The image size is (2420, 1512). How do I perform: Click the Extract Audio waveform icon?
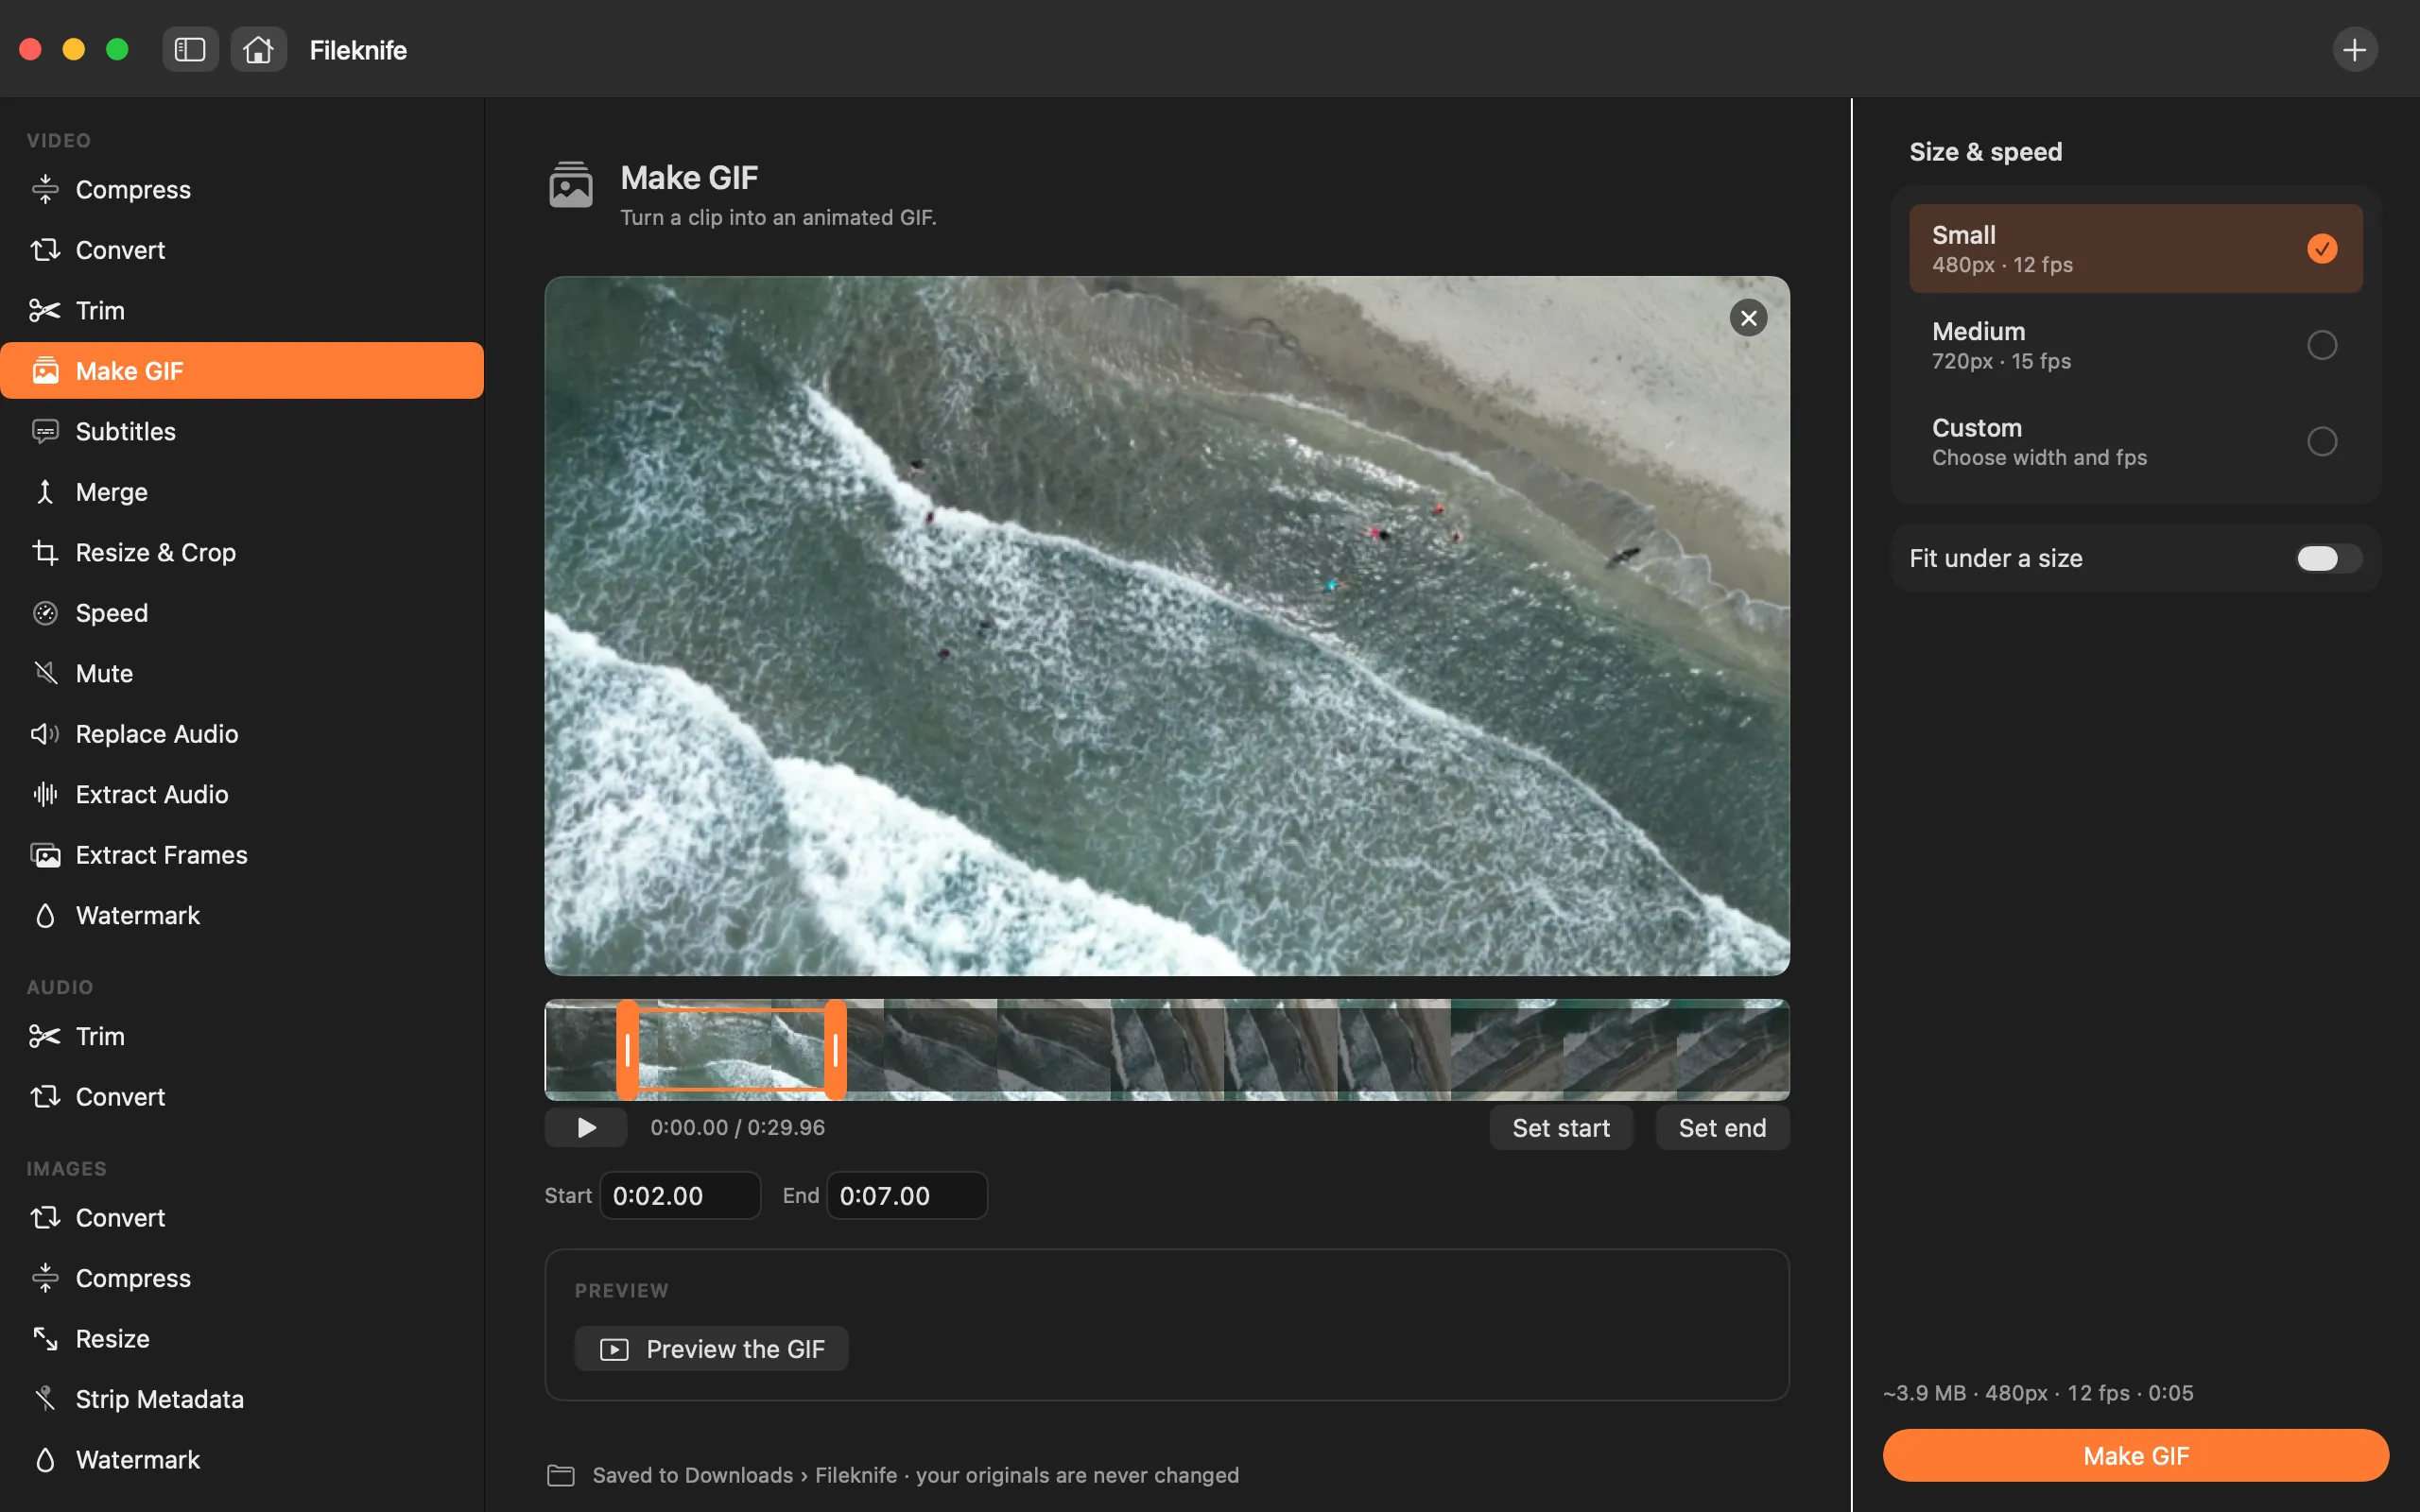point(45,794)
